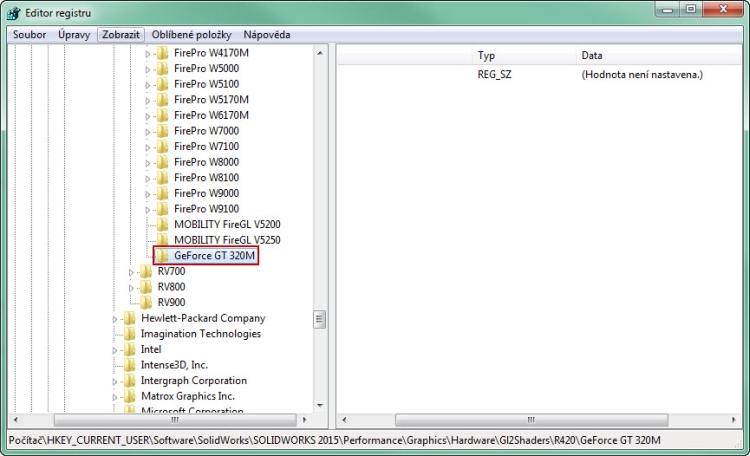750x456 pixels.
Task: Click the Intense3D, Inc. folder icon
Action: [130, 365]
